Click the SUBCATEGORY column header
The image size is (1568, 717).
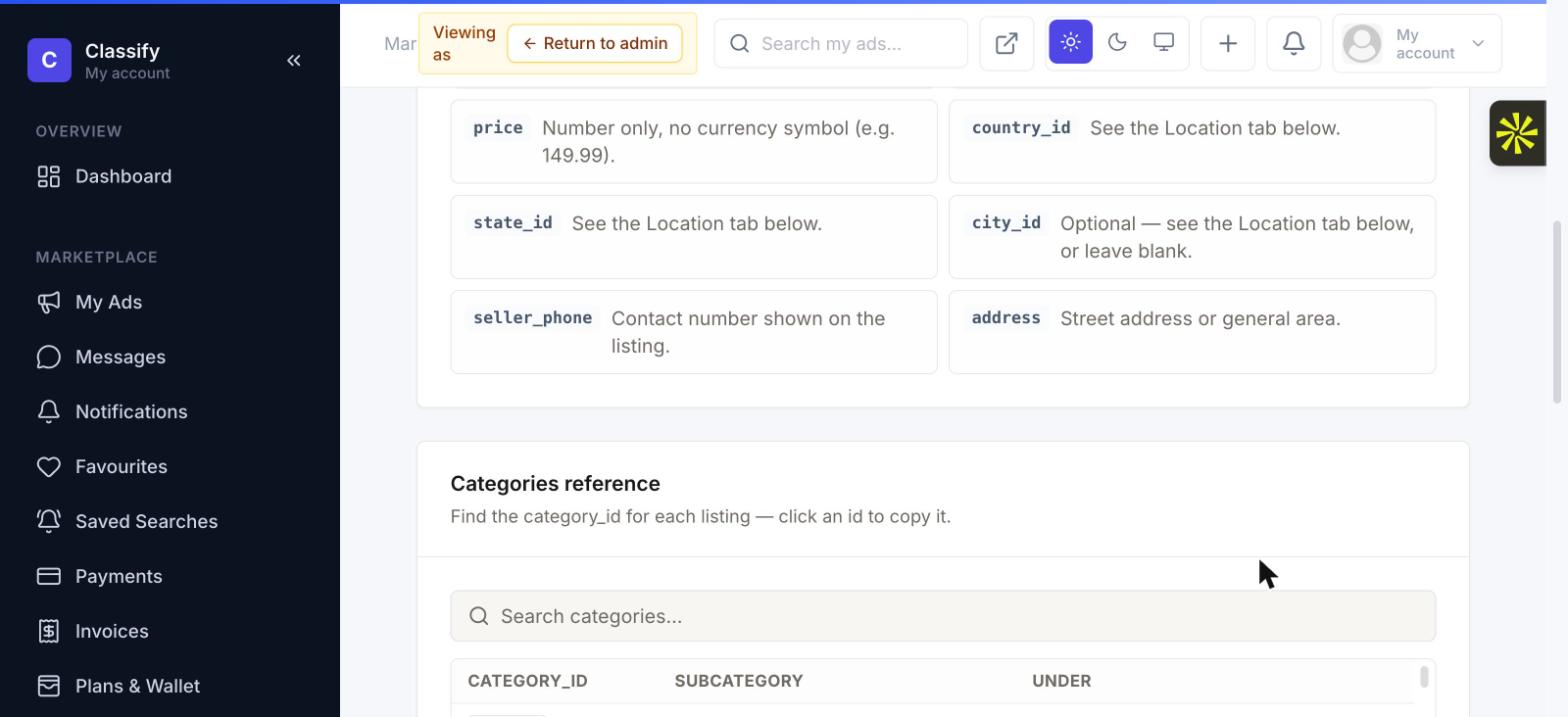coord(739,681)
